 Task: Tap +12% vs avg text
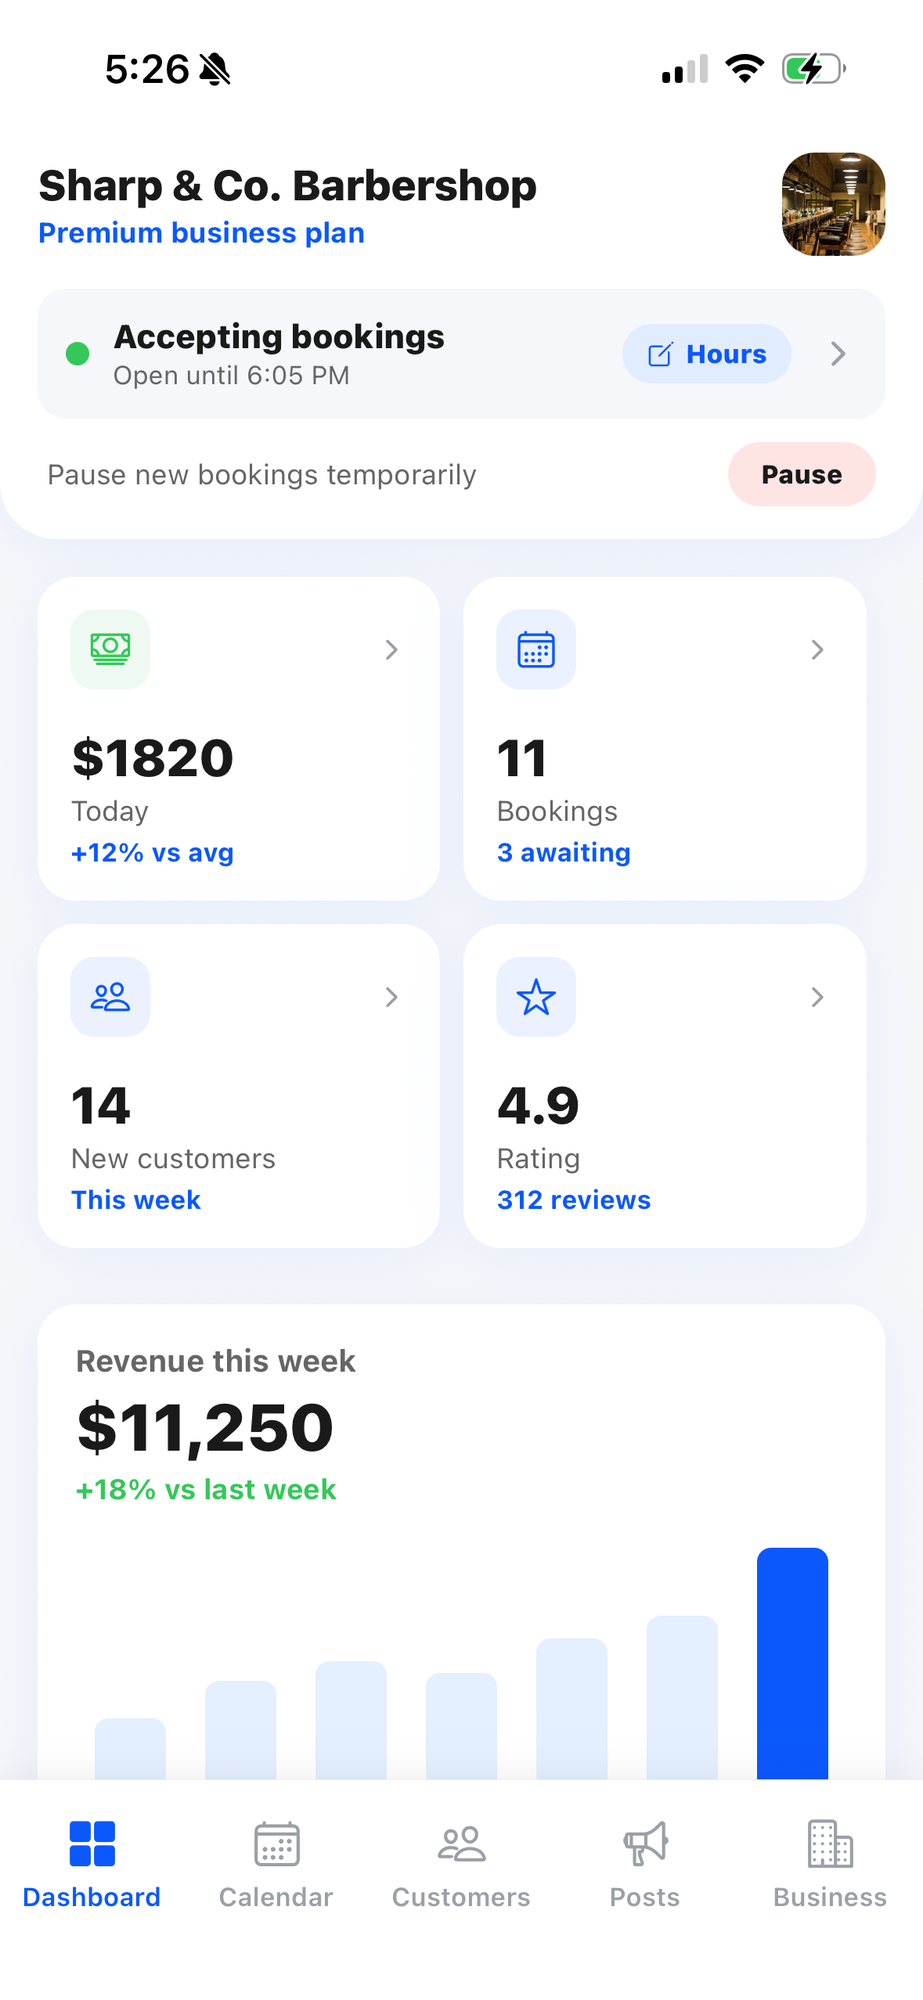point(152,853)
